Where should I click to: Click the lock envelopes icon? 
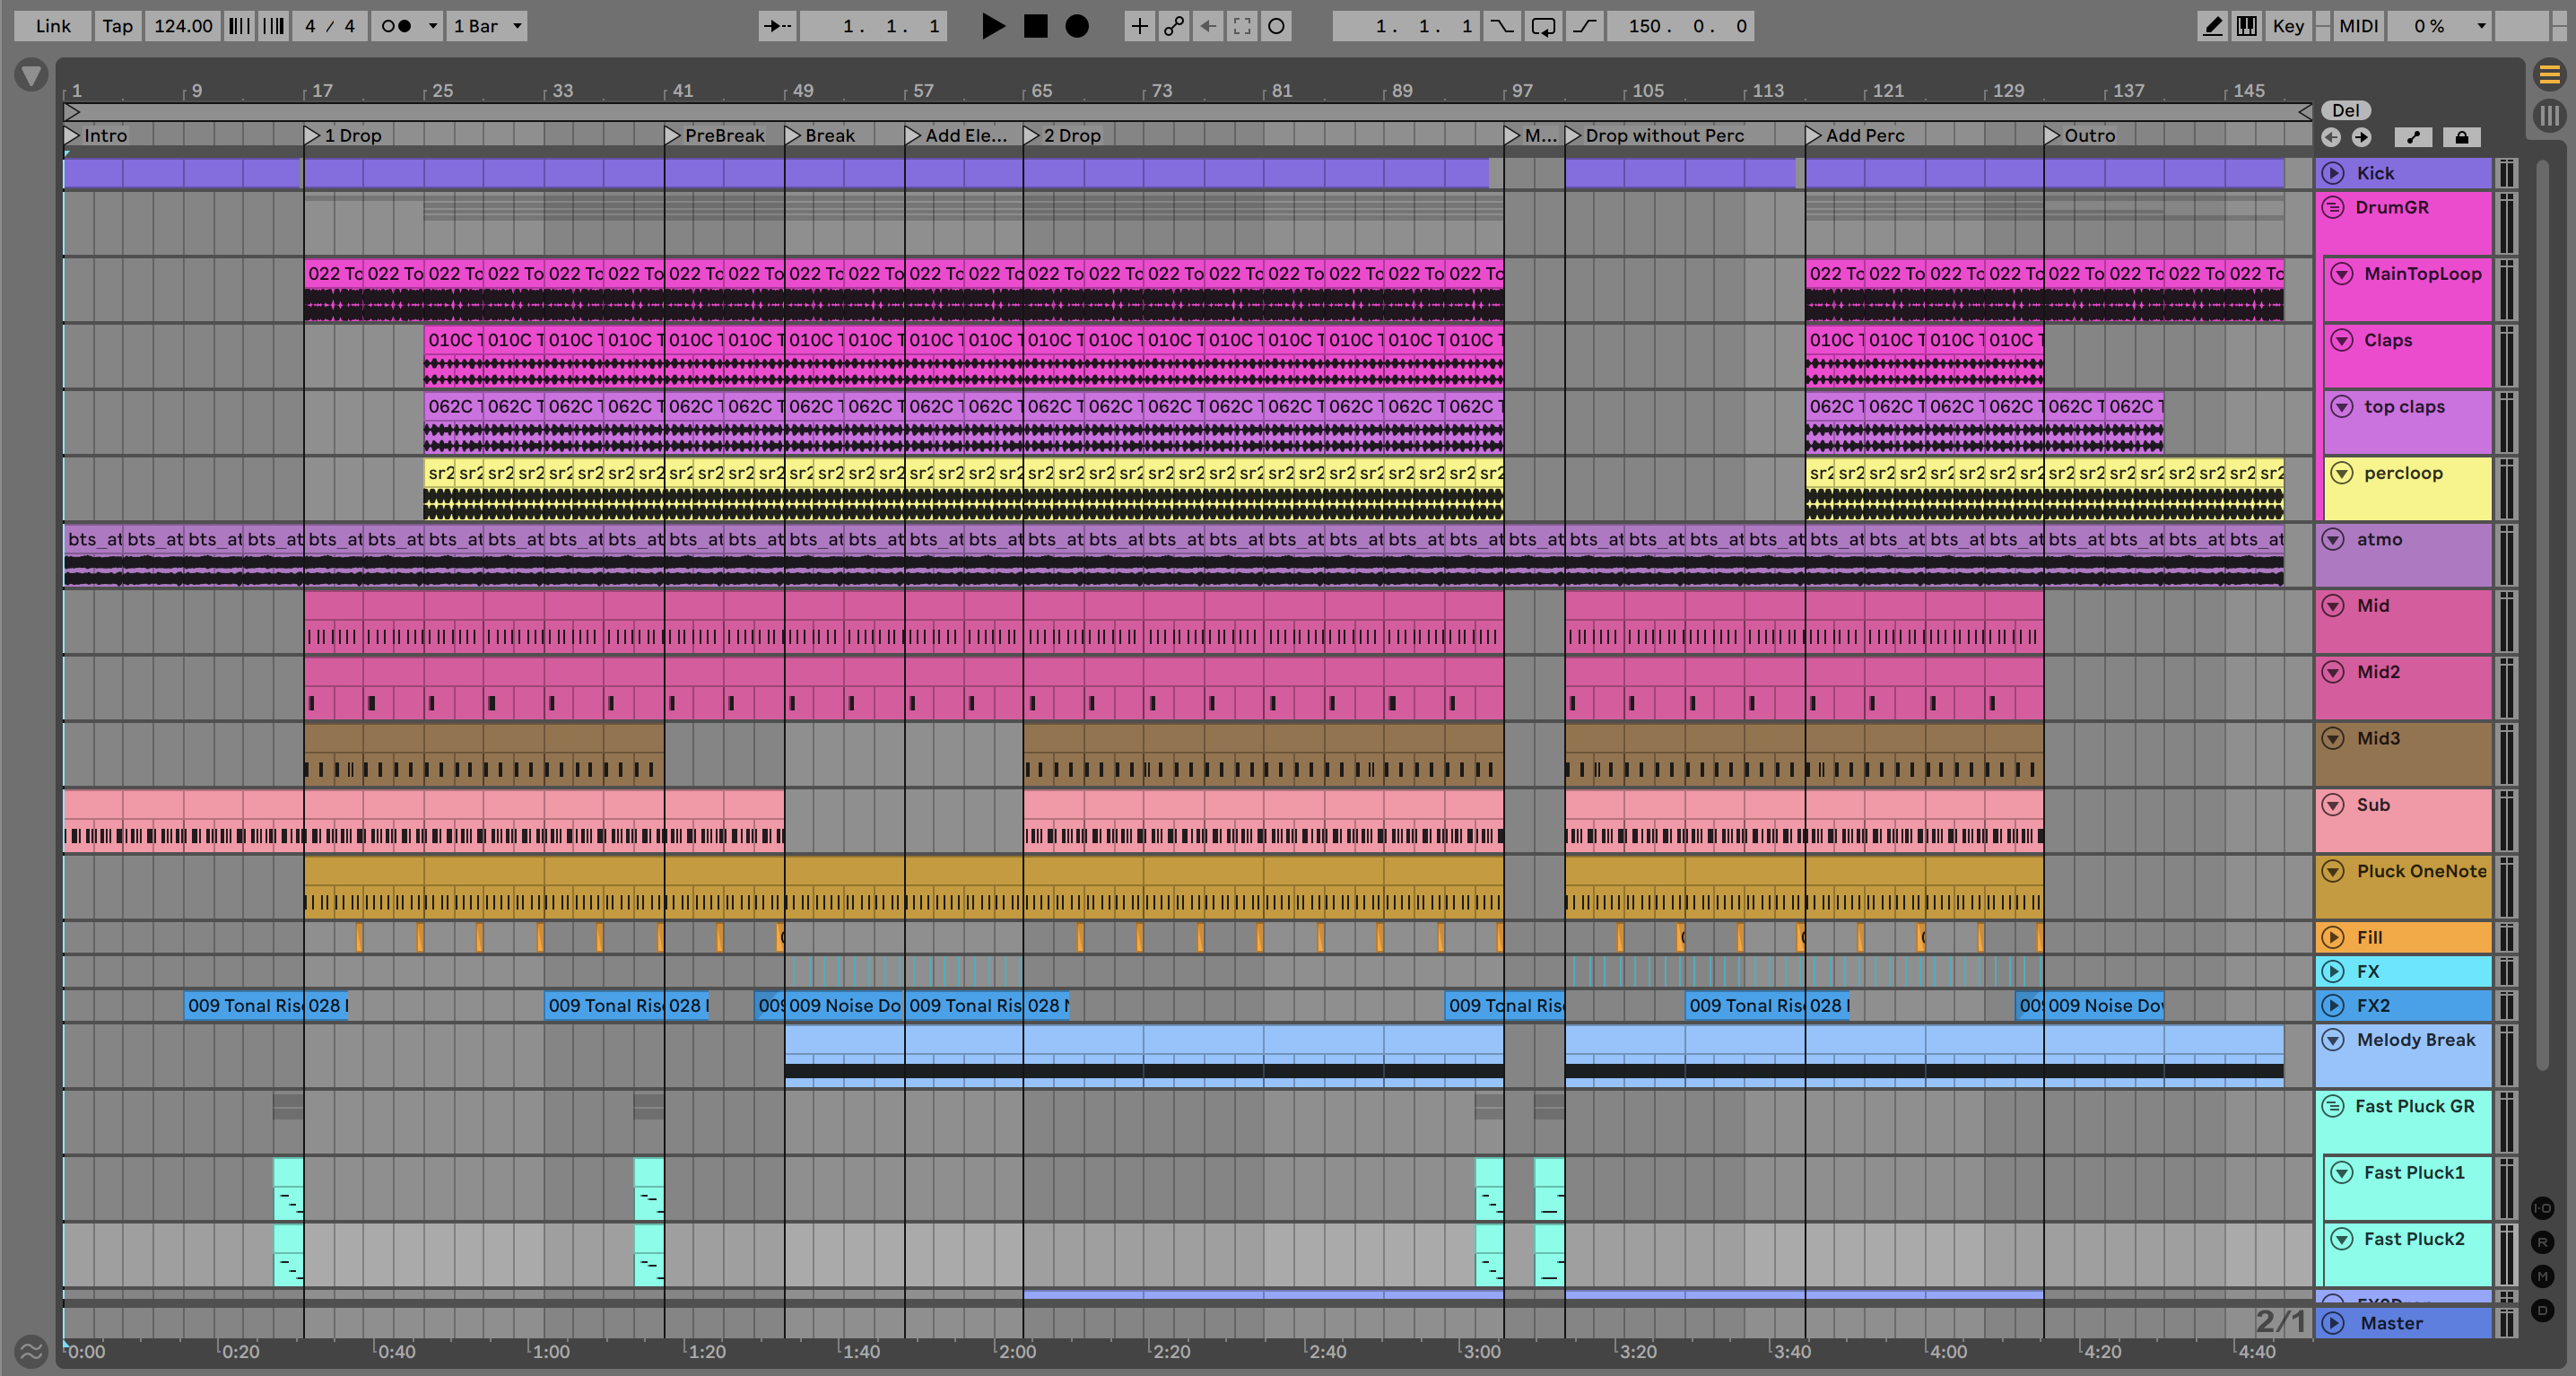2461,137
